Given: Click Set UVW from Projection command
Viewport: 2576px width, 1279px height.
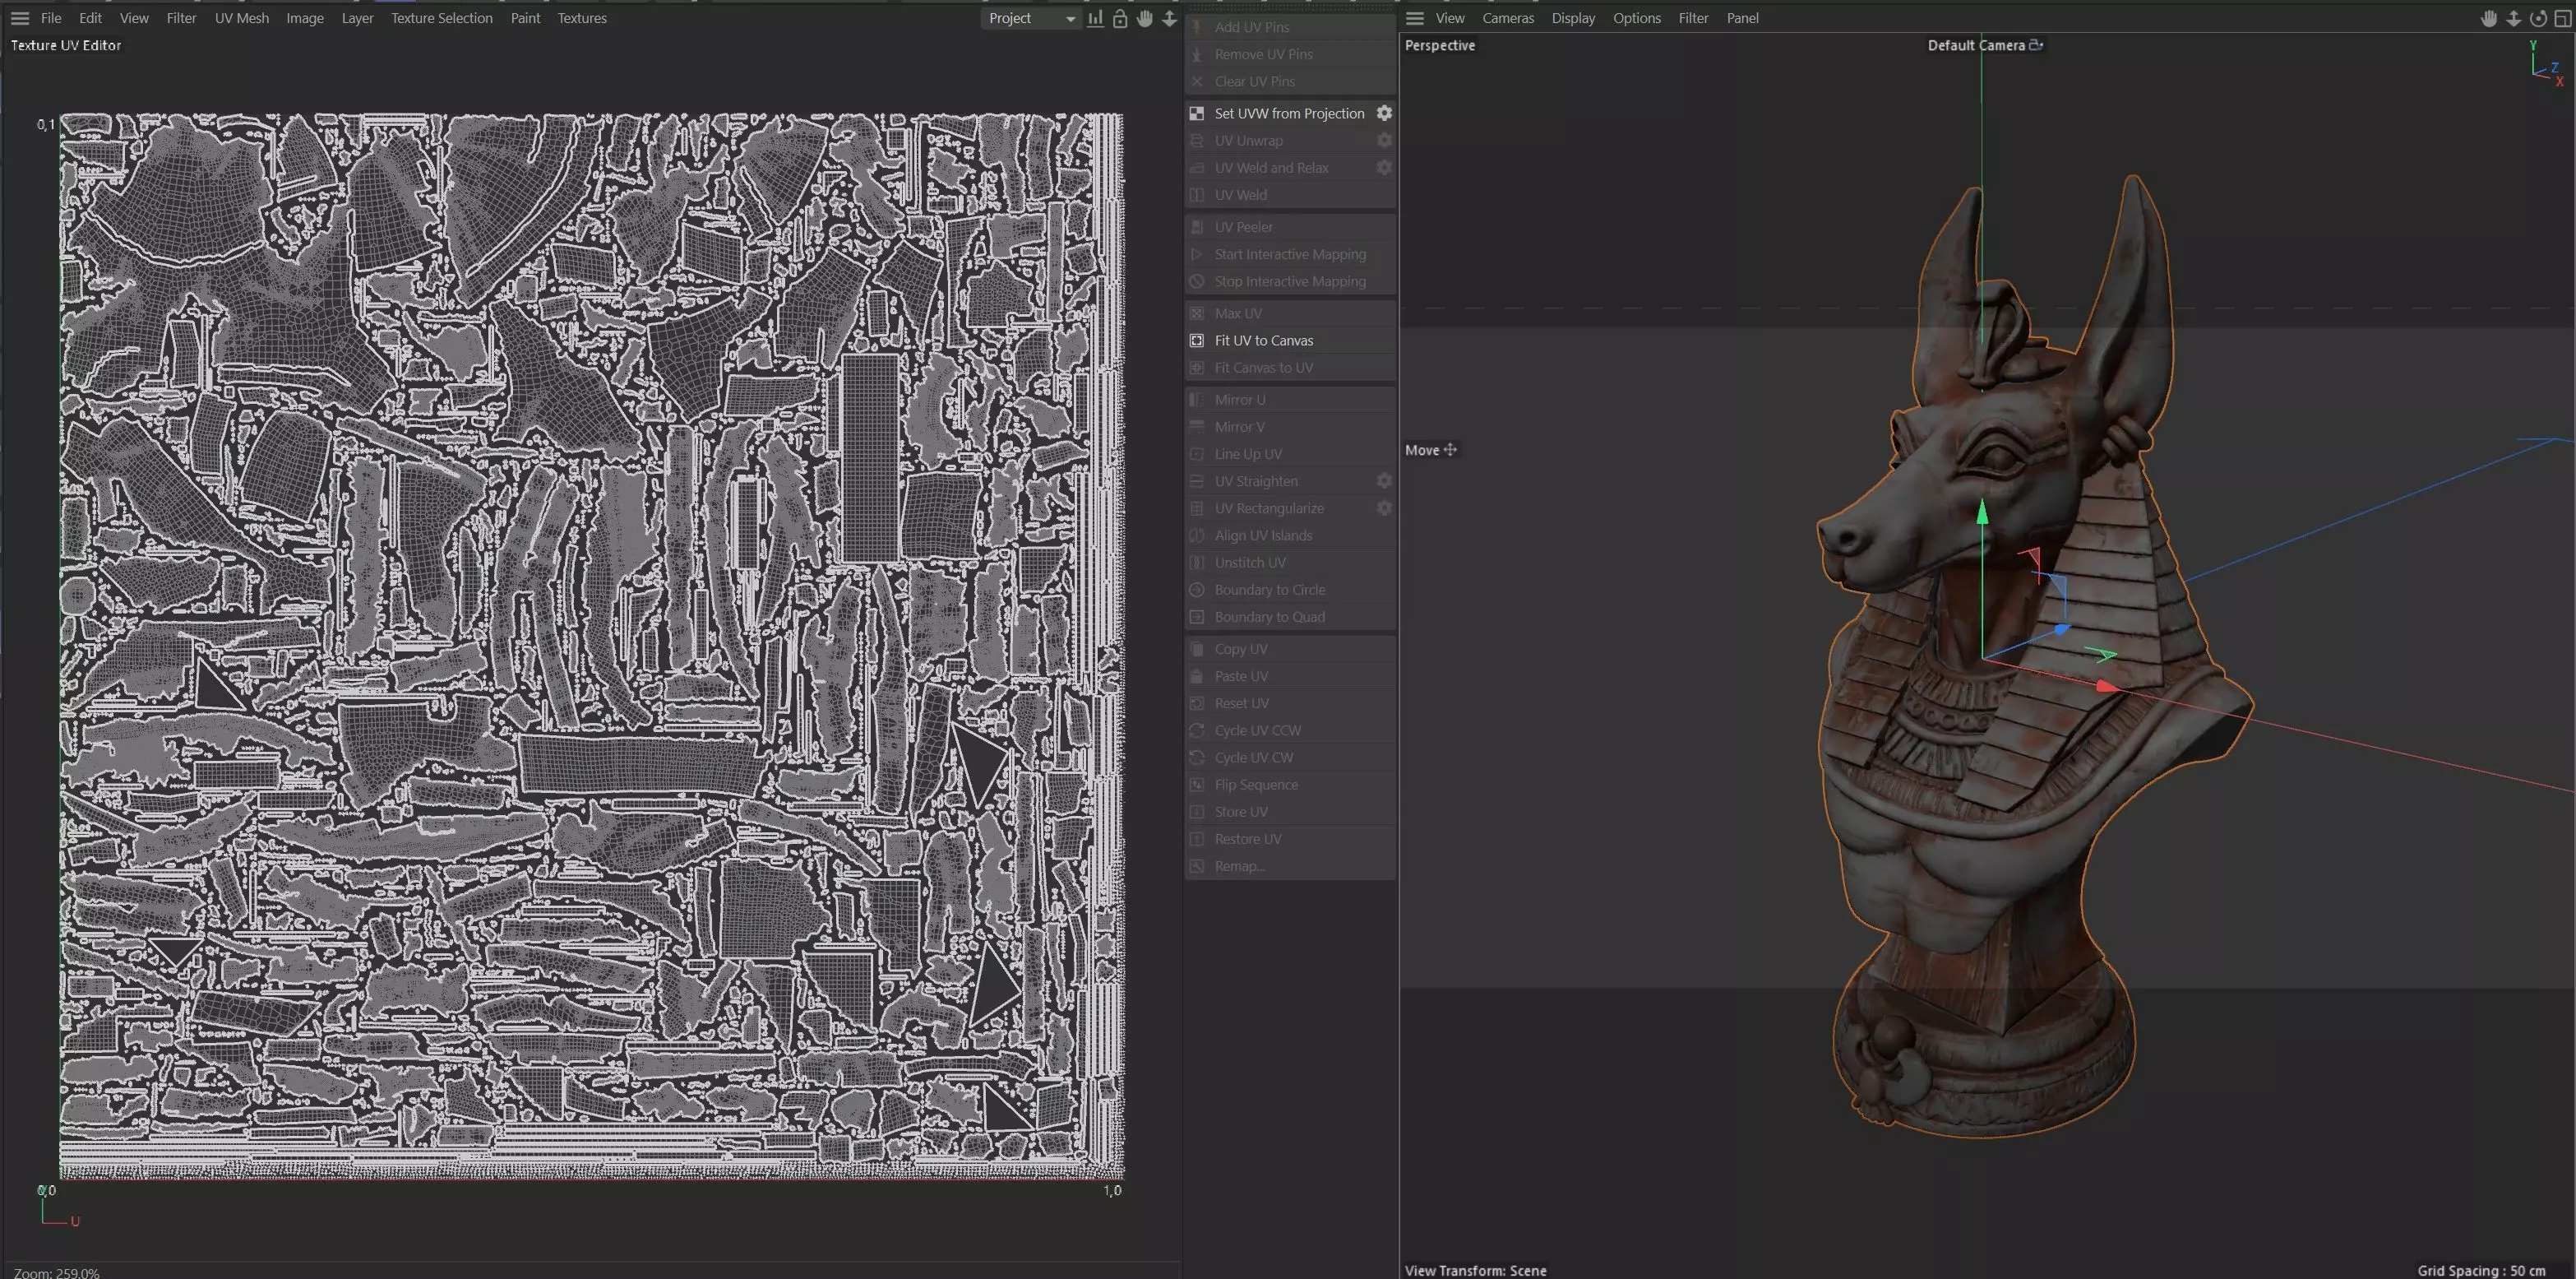Looking at the screenshot, I should tap(1288, 113).
